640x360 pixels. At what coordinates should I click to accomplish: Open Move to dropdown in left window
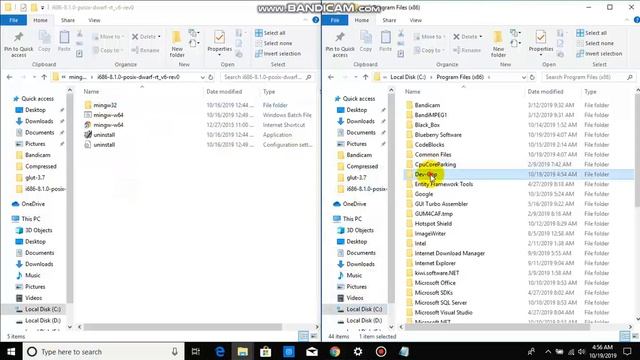(x=108, y=37)
